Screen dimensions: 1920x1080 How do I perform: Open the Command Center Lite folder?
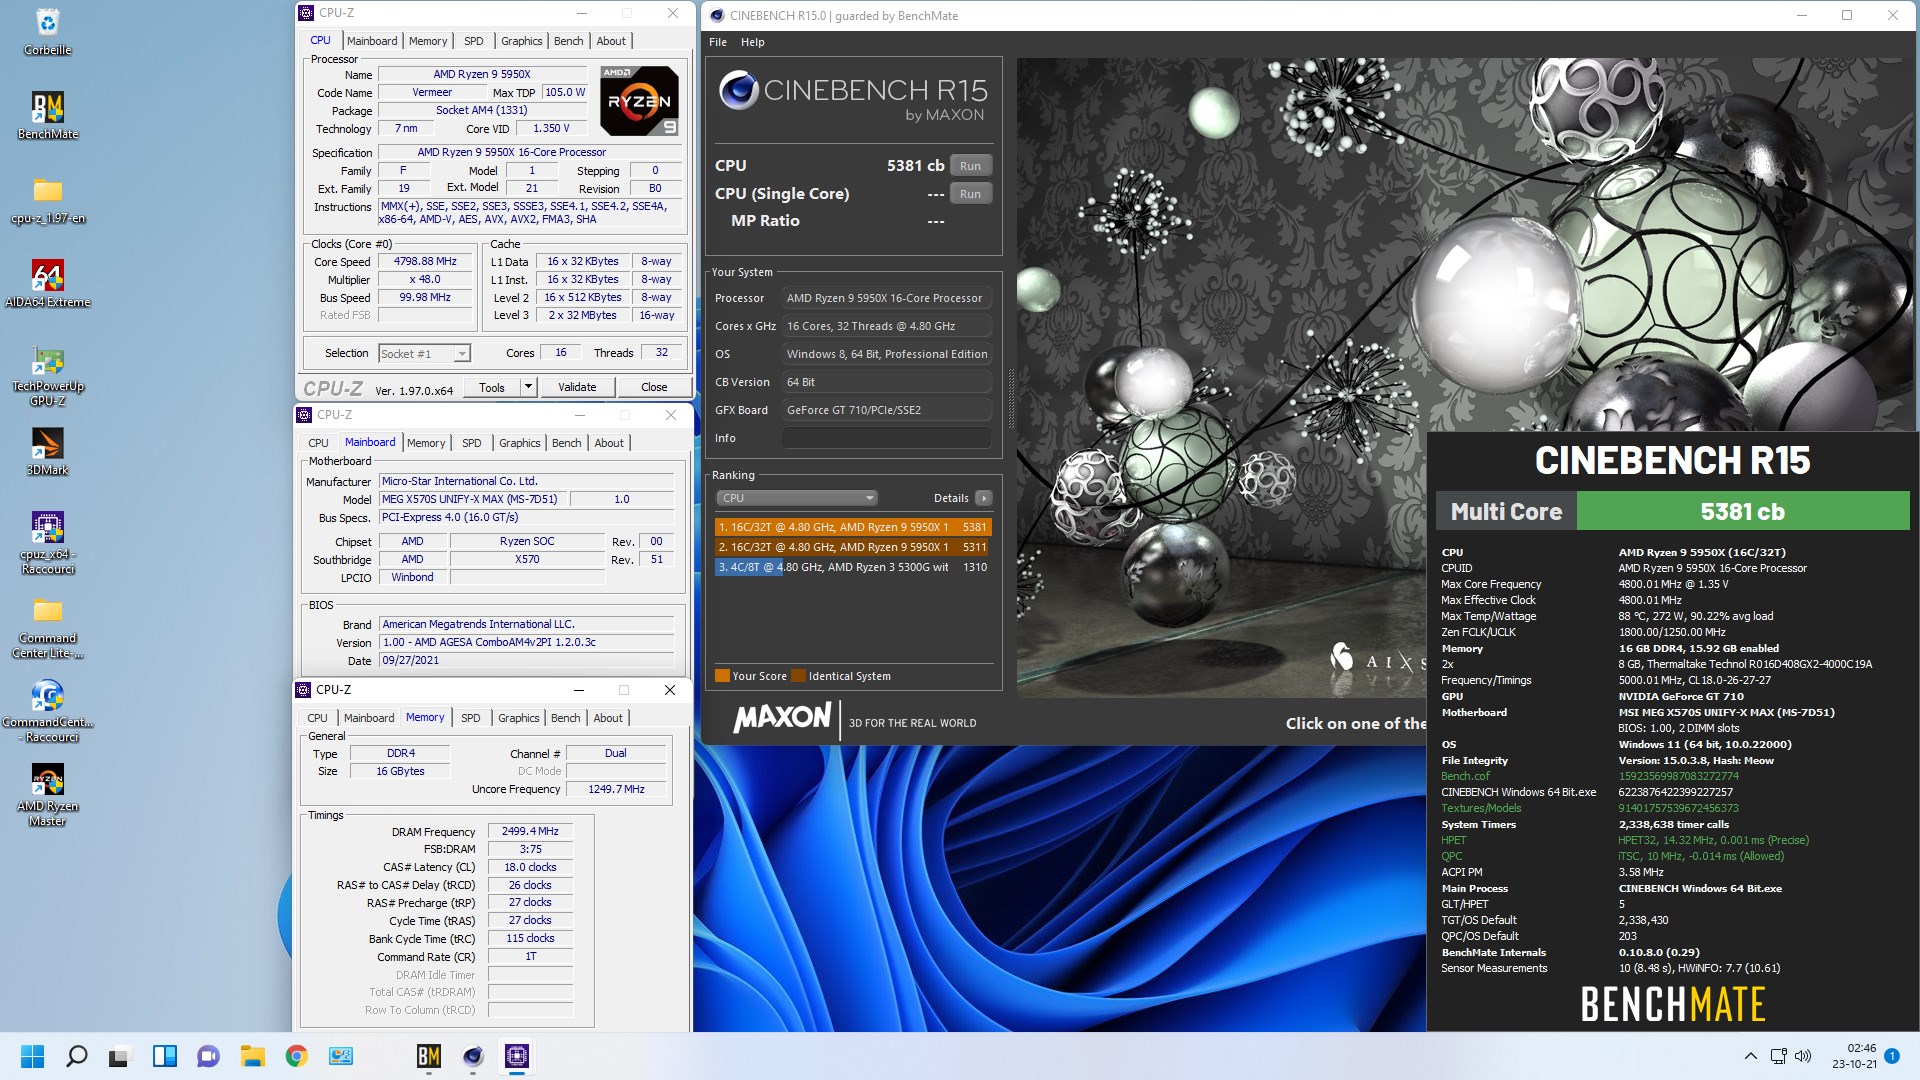tap(47, 628)
